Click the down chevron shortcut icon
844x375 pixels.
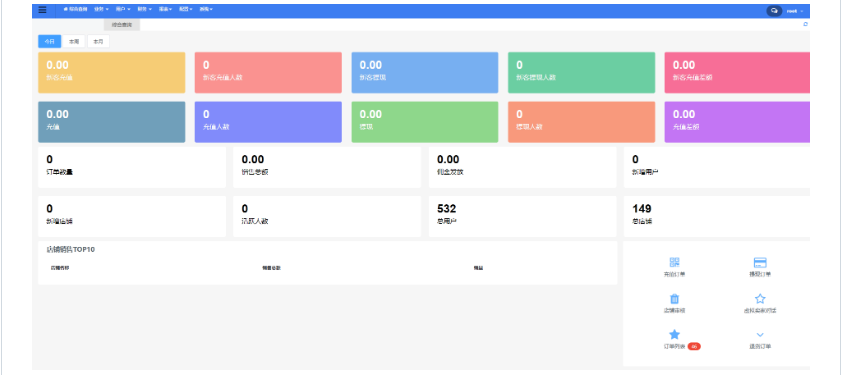(x=760, y=335)
